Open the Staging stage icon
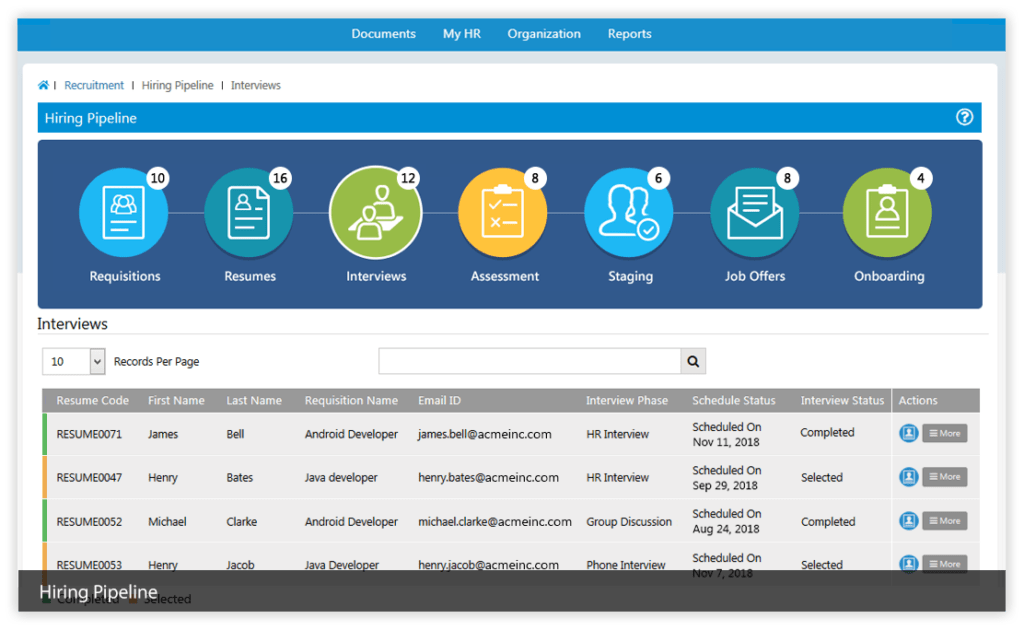 click(x=629, y=211)
